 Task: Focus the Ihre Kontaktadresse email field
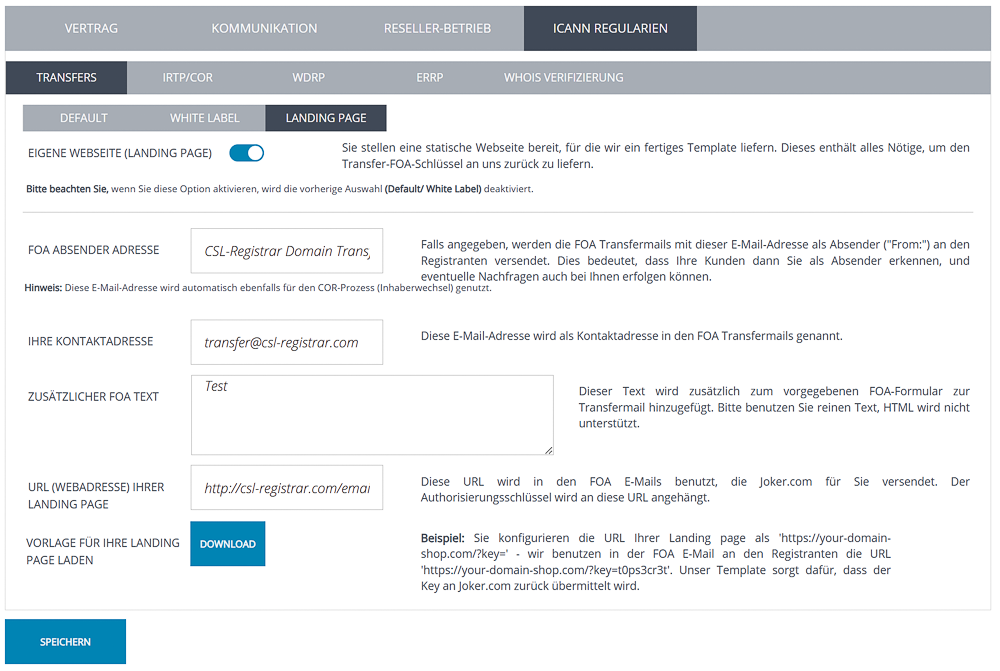[x=287, y=342]
